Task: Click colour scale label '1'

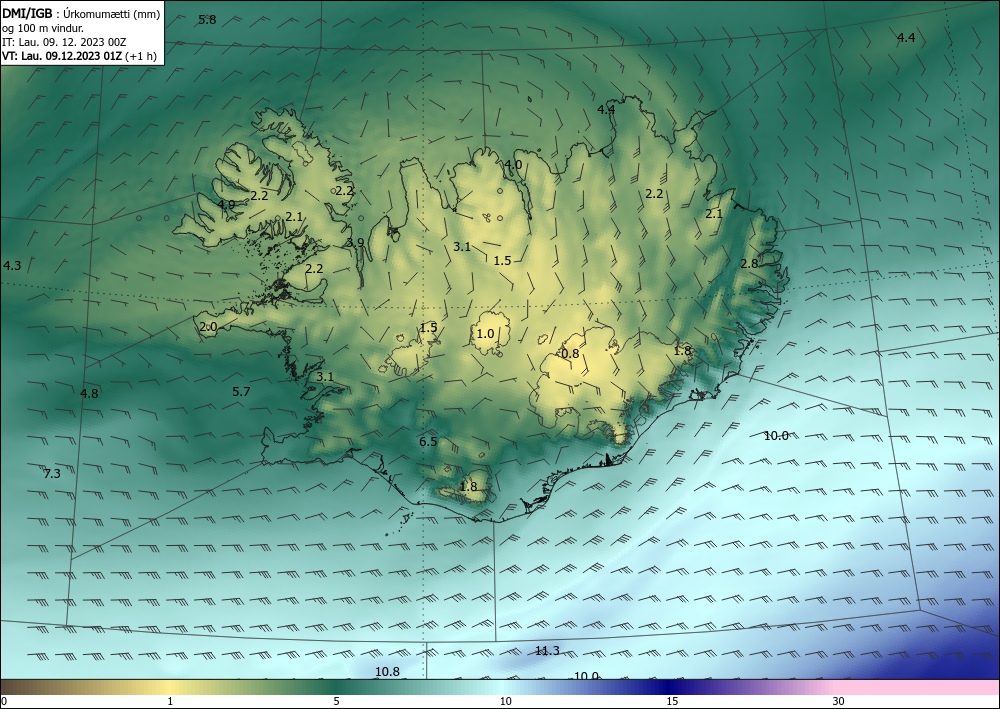Action: point(170,702)
